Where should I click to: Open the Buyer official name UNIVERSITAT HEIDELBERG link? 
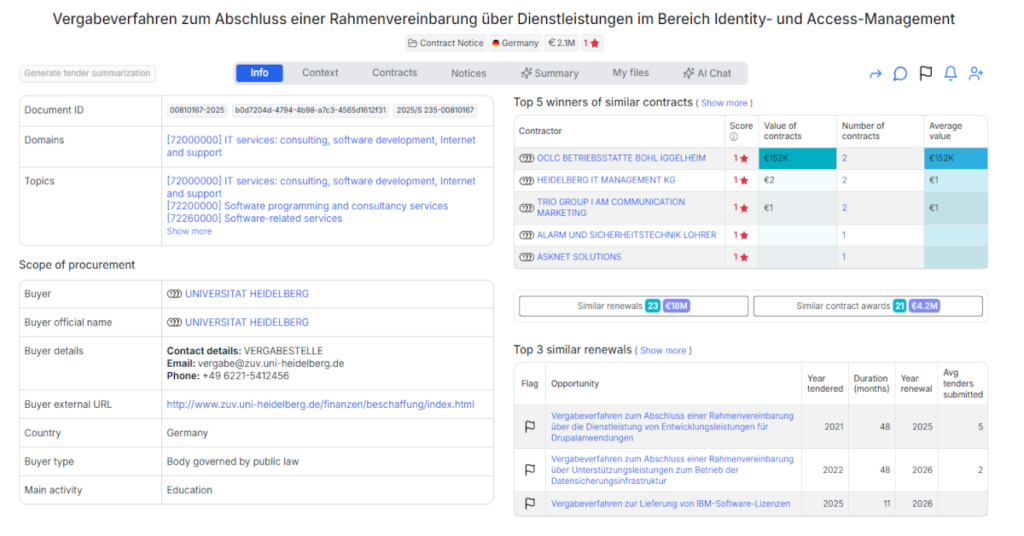tap(247, 323)
